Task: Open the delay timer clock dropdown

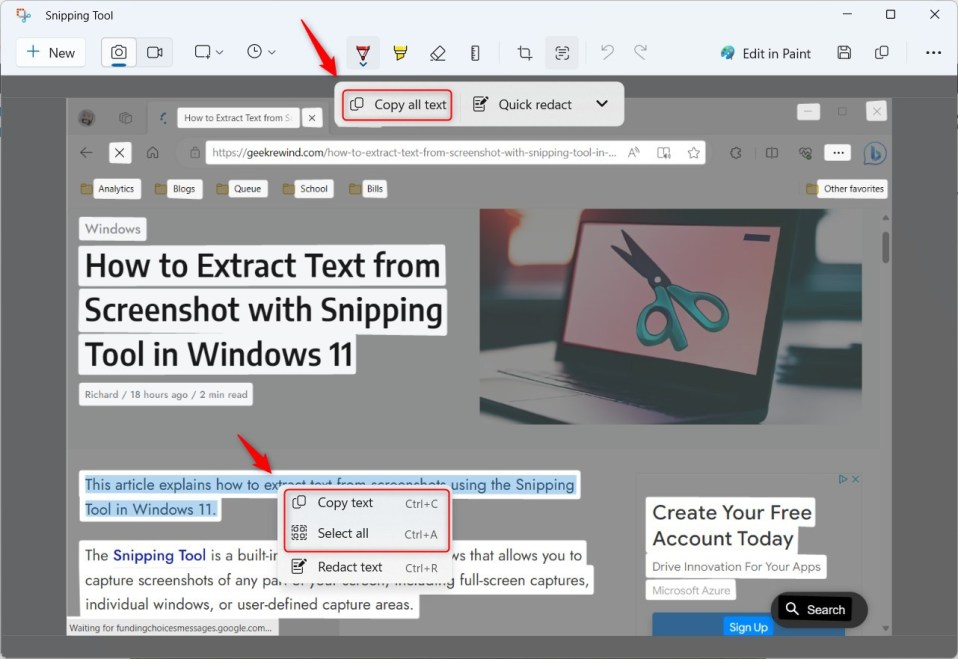Action: pyautogui.click(x=261, y=53)
